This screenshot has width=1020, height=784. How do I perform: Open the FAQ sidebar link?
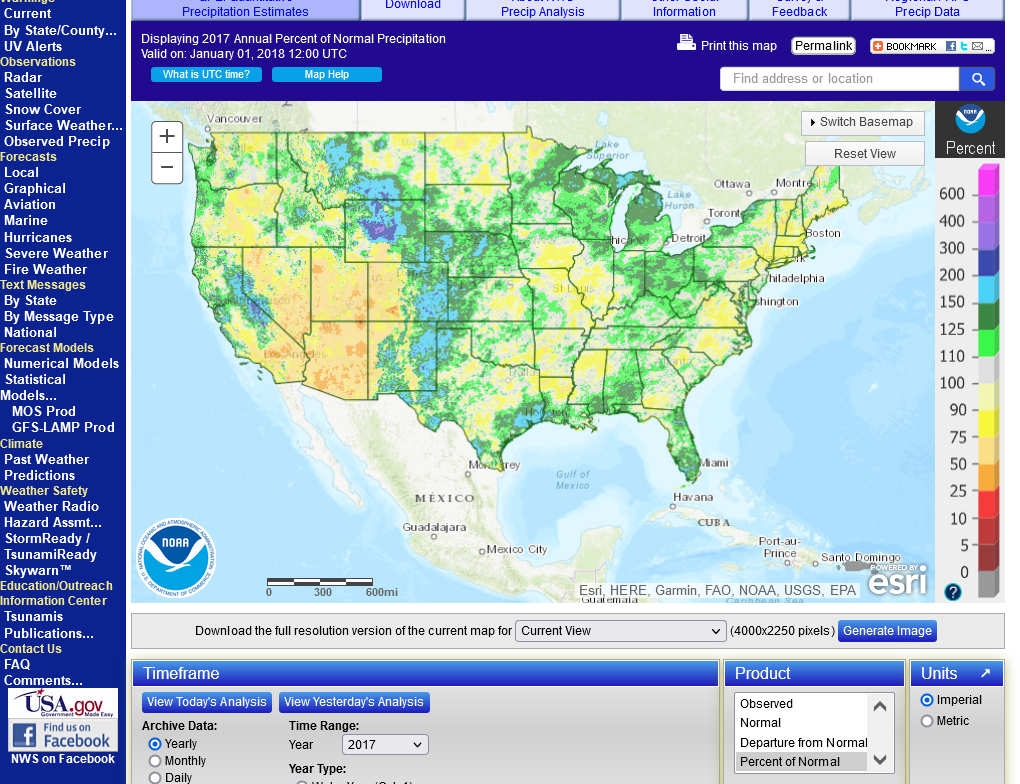coord(17,665)
